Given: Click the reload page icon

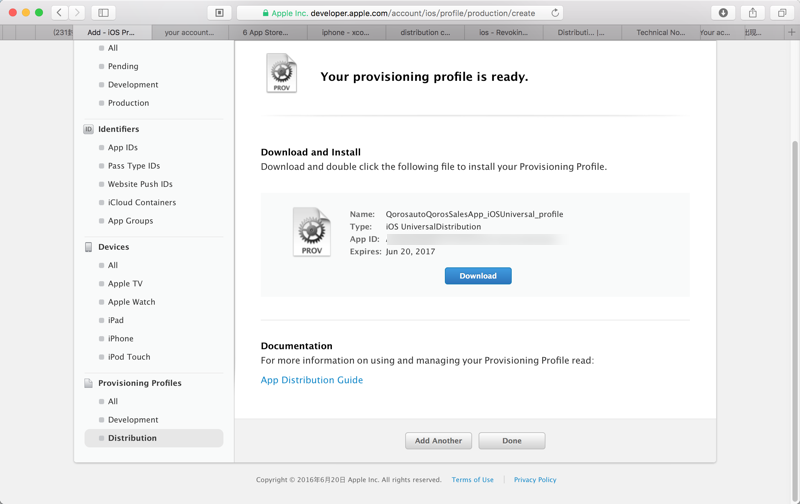Looking at the screenshot, I should pyautogui.click(x=555, y=13).
